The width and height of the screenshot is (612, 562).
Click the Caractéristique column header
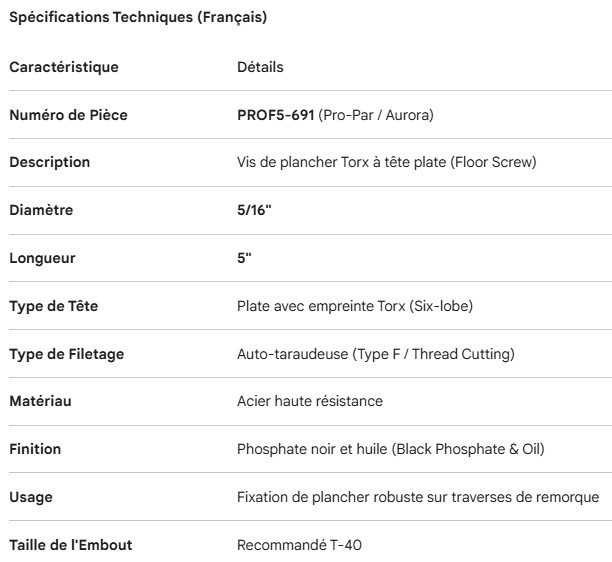coord(64,67)
